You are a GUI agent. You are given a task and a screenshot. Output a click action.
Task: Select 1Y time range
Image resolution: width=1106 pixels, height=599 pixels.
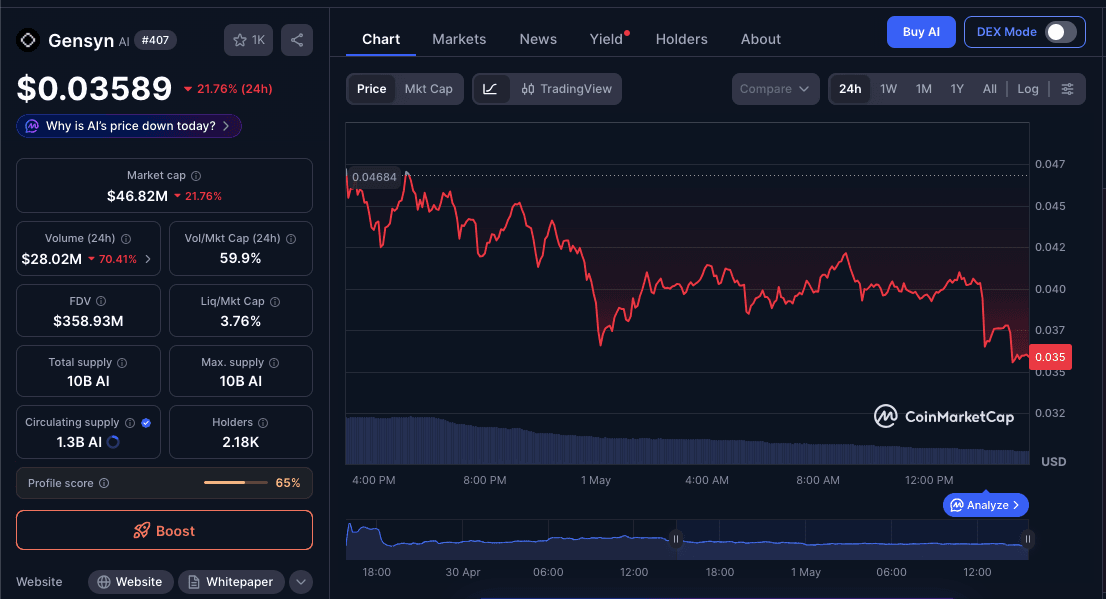click(957, 89)
